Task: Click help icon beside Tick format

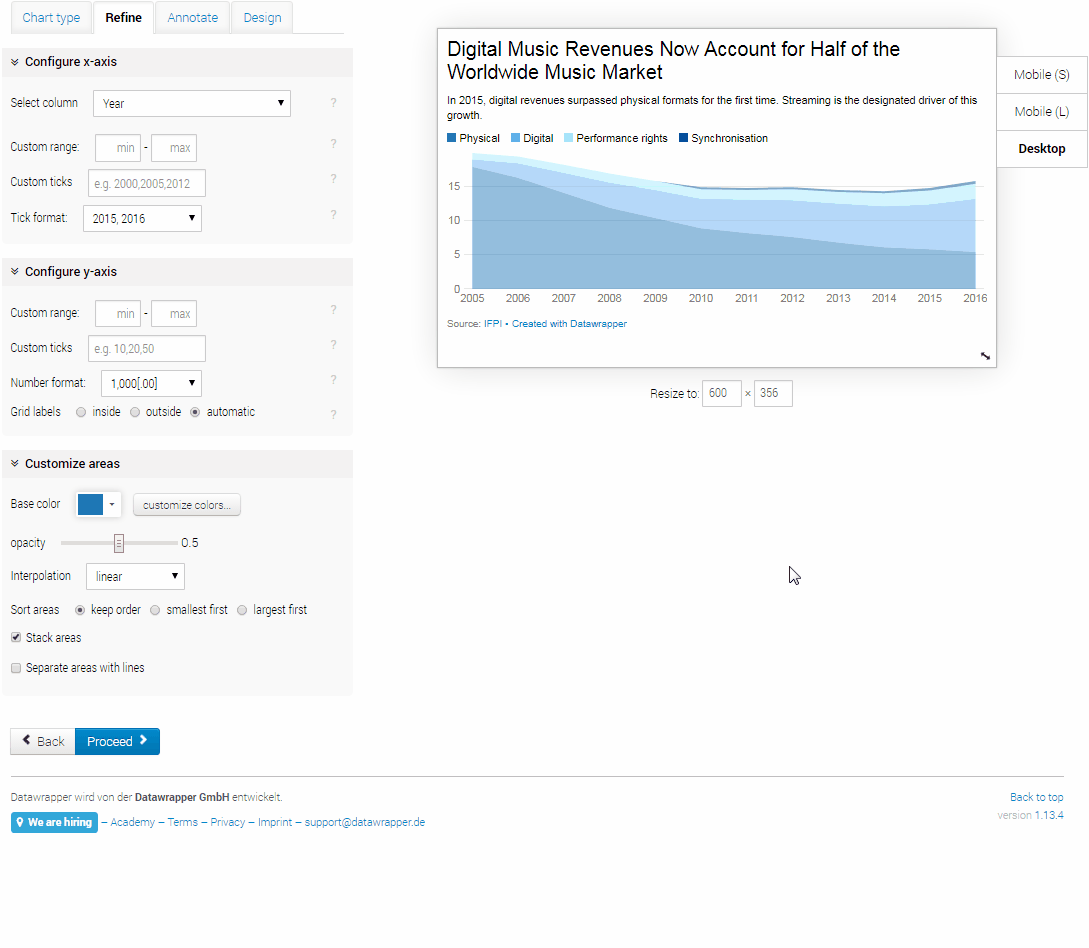Action: 333,215
